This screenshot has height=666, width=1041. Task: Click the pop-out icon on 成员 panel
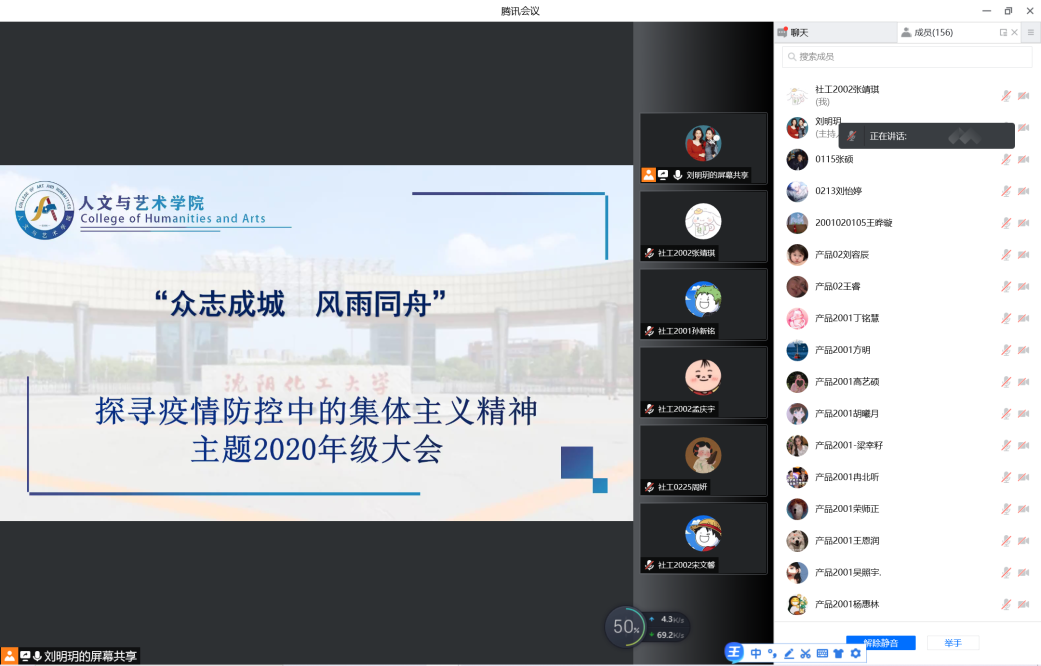[x=1003, y=33]
